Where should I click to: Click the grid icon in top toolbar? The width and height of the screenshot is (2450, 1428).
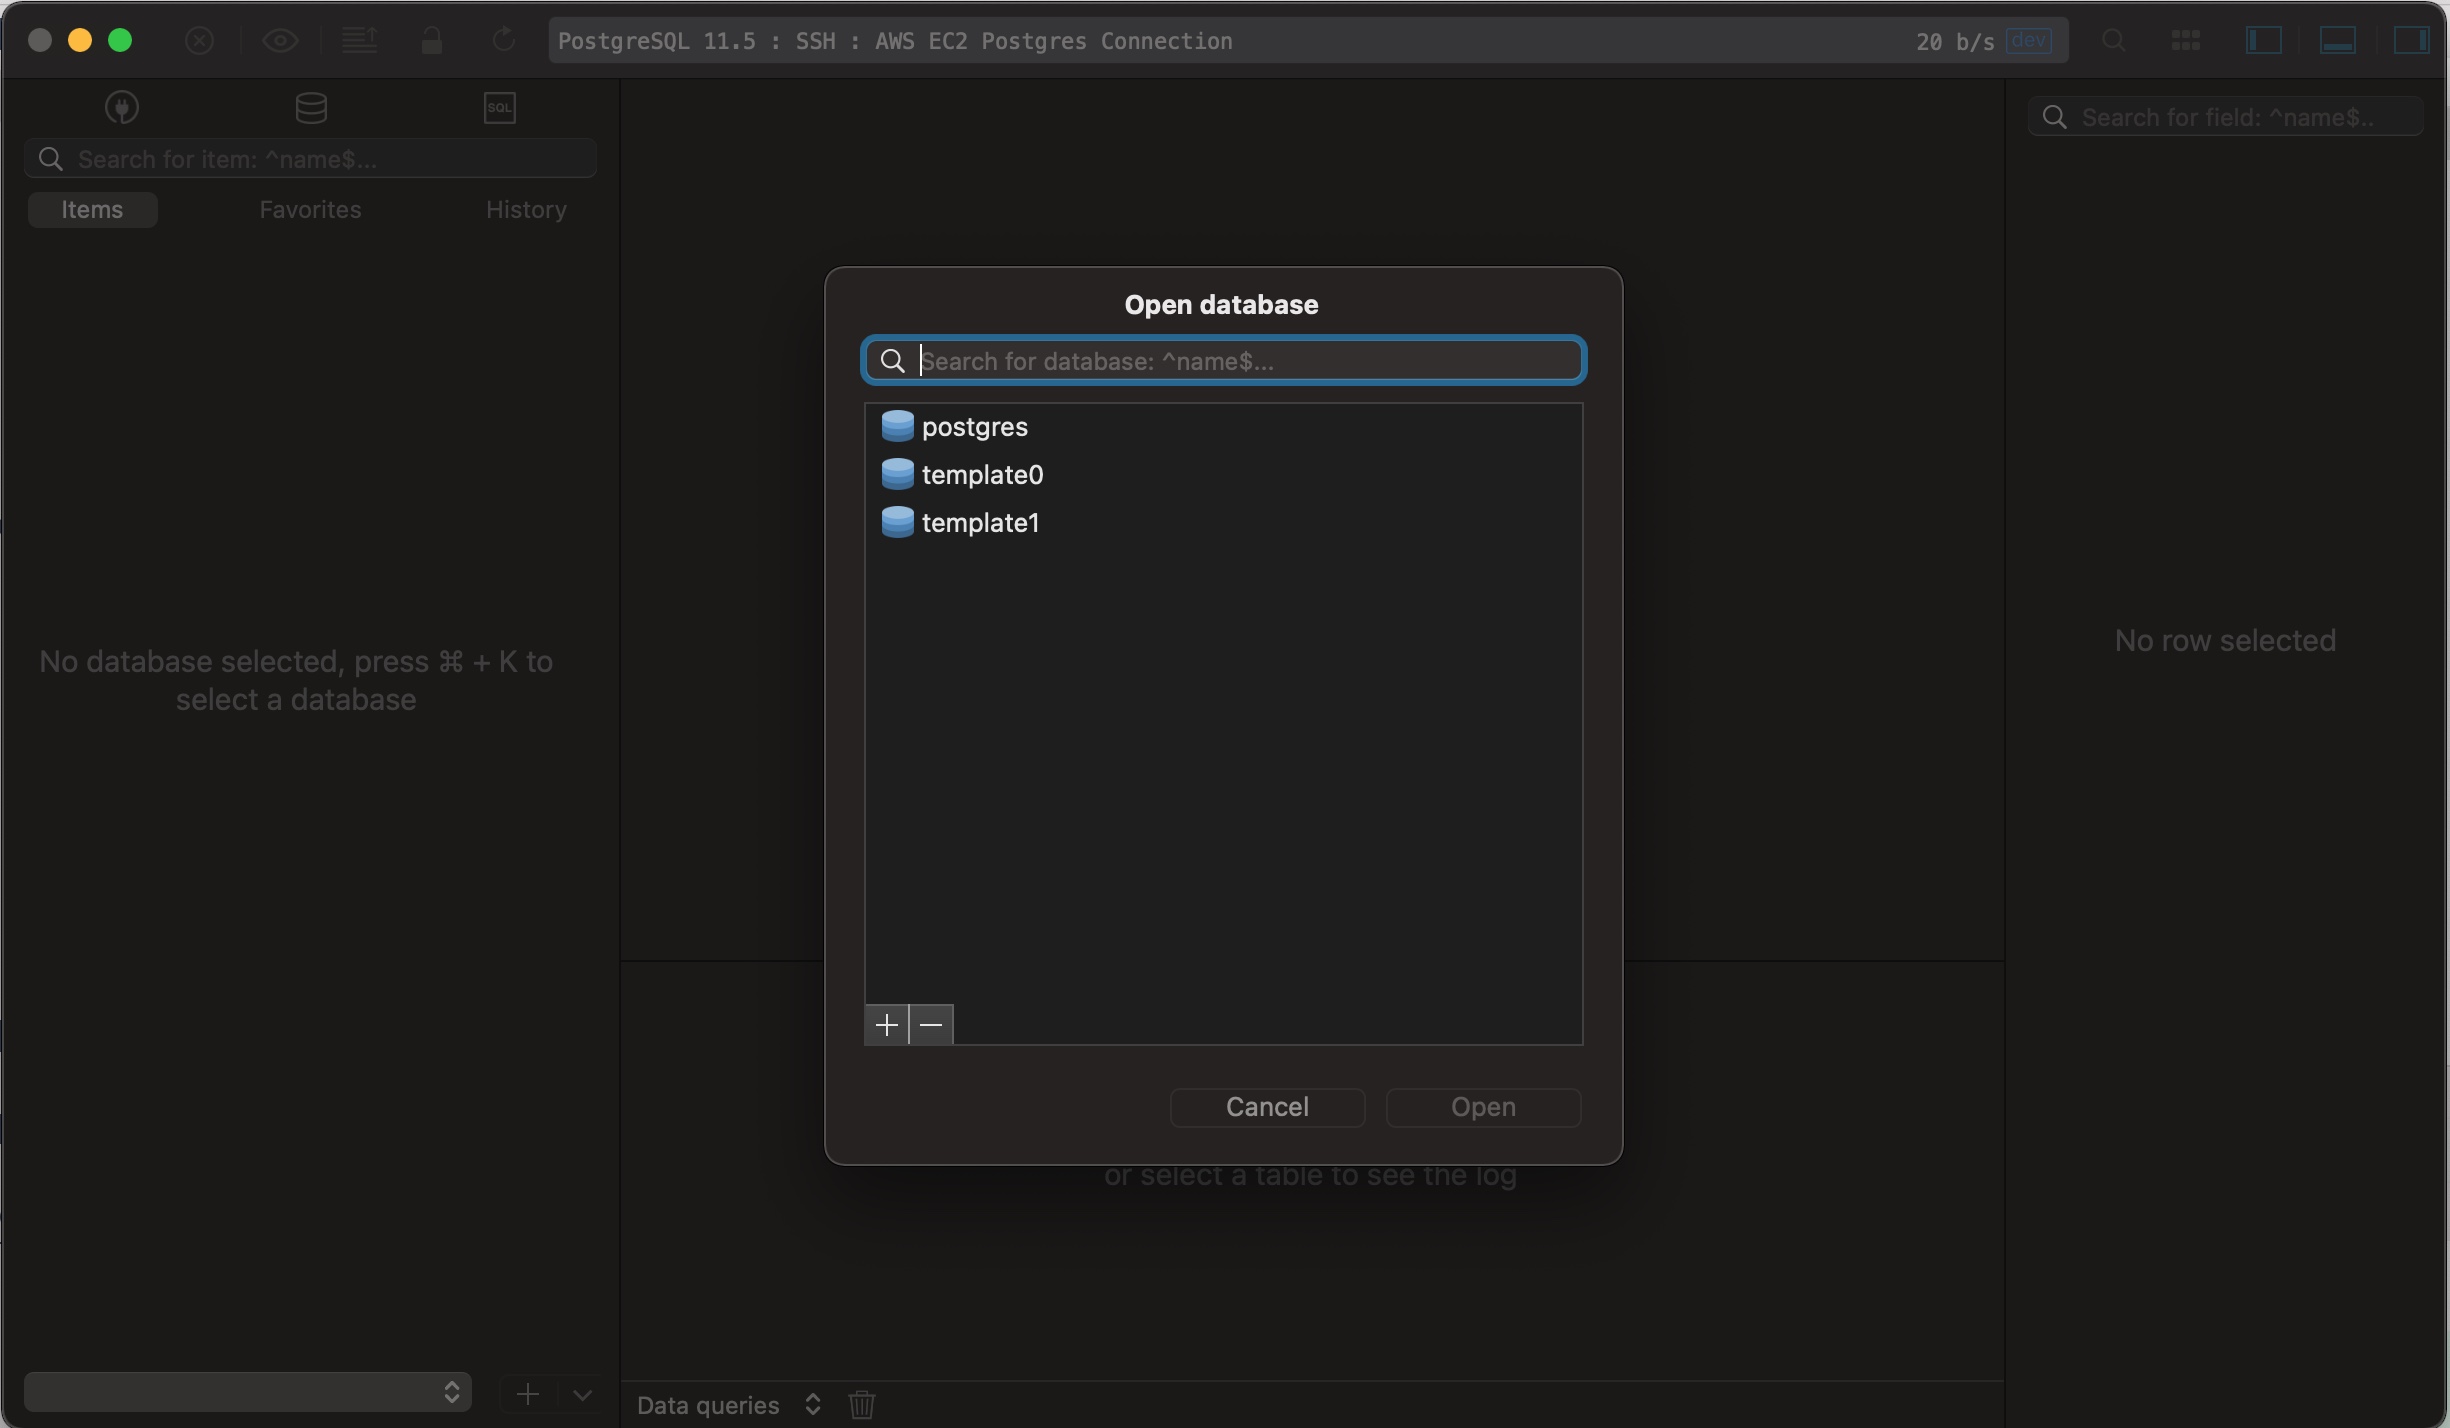point(2185,41)
